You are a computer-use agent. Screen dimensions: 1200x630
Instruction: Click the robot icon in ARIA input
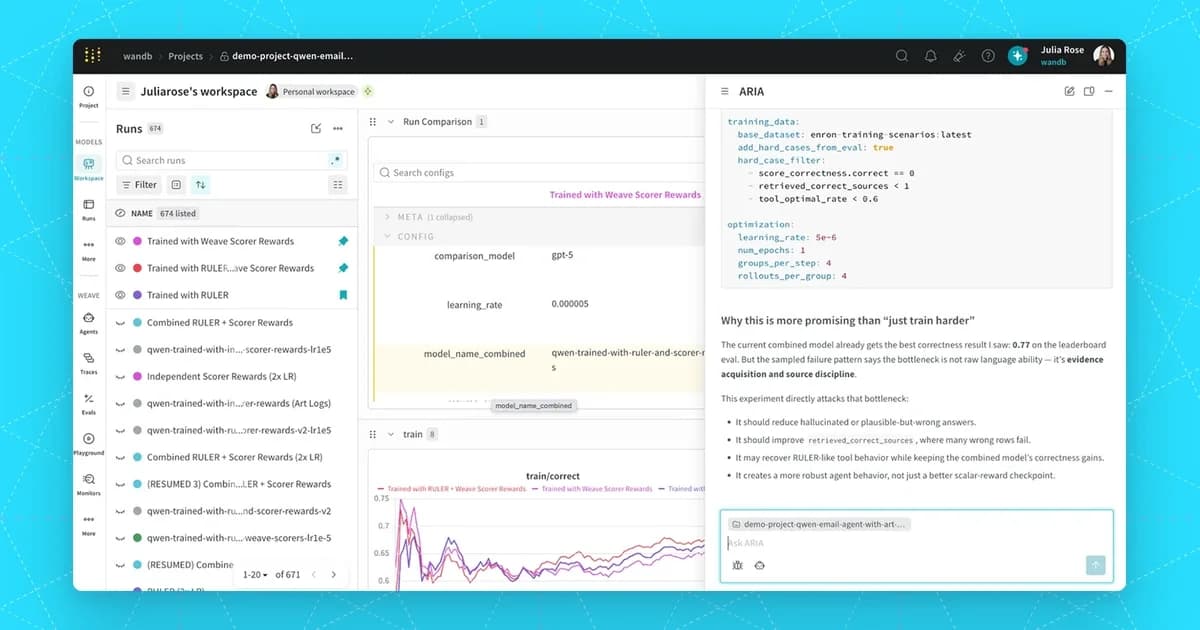coord(759,565)
